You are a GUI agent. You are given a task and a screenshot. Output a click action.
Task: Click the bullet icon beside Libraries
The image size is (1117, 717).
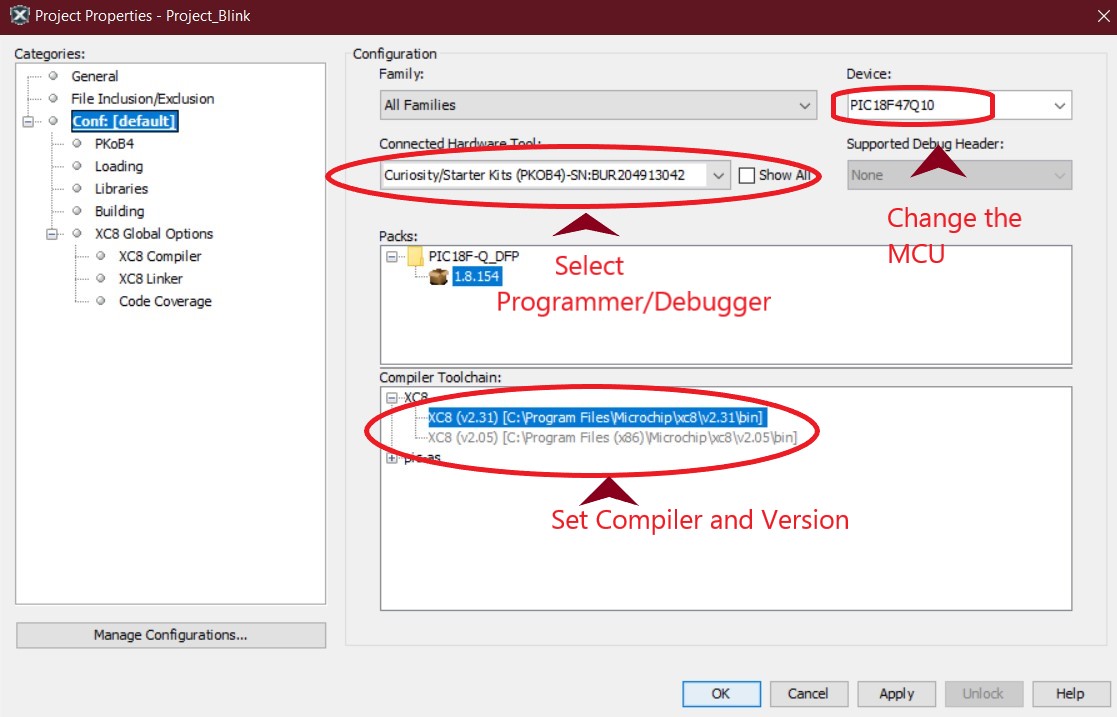77,189
